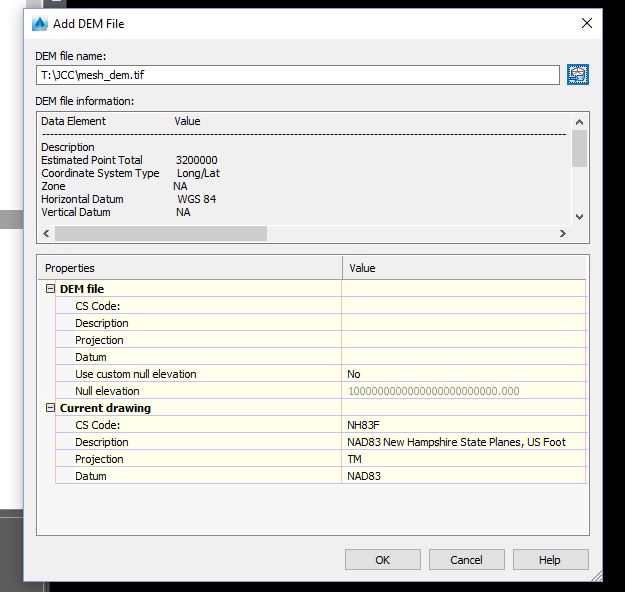The image size is (625, 592).
Task: Open Help for this dialog
Action: [550, 560]
